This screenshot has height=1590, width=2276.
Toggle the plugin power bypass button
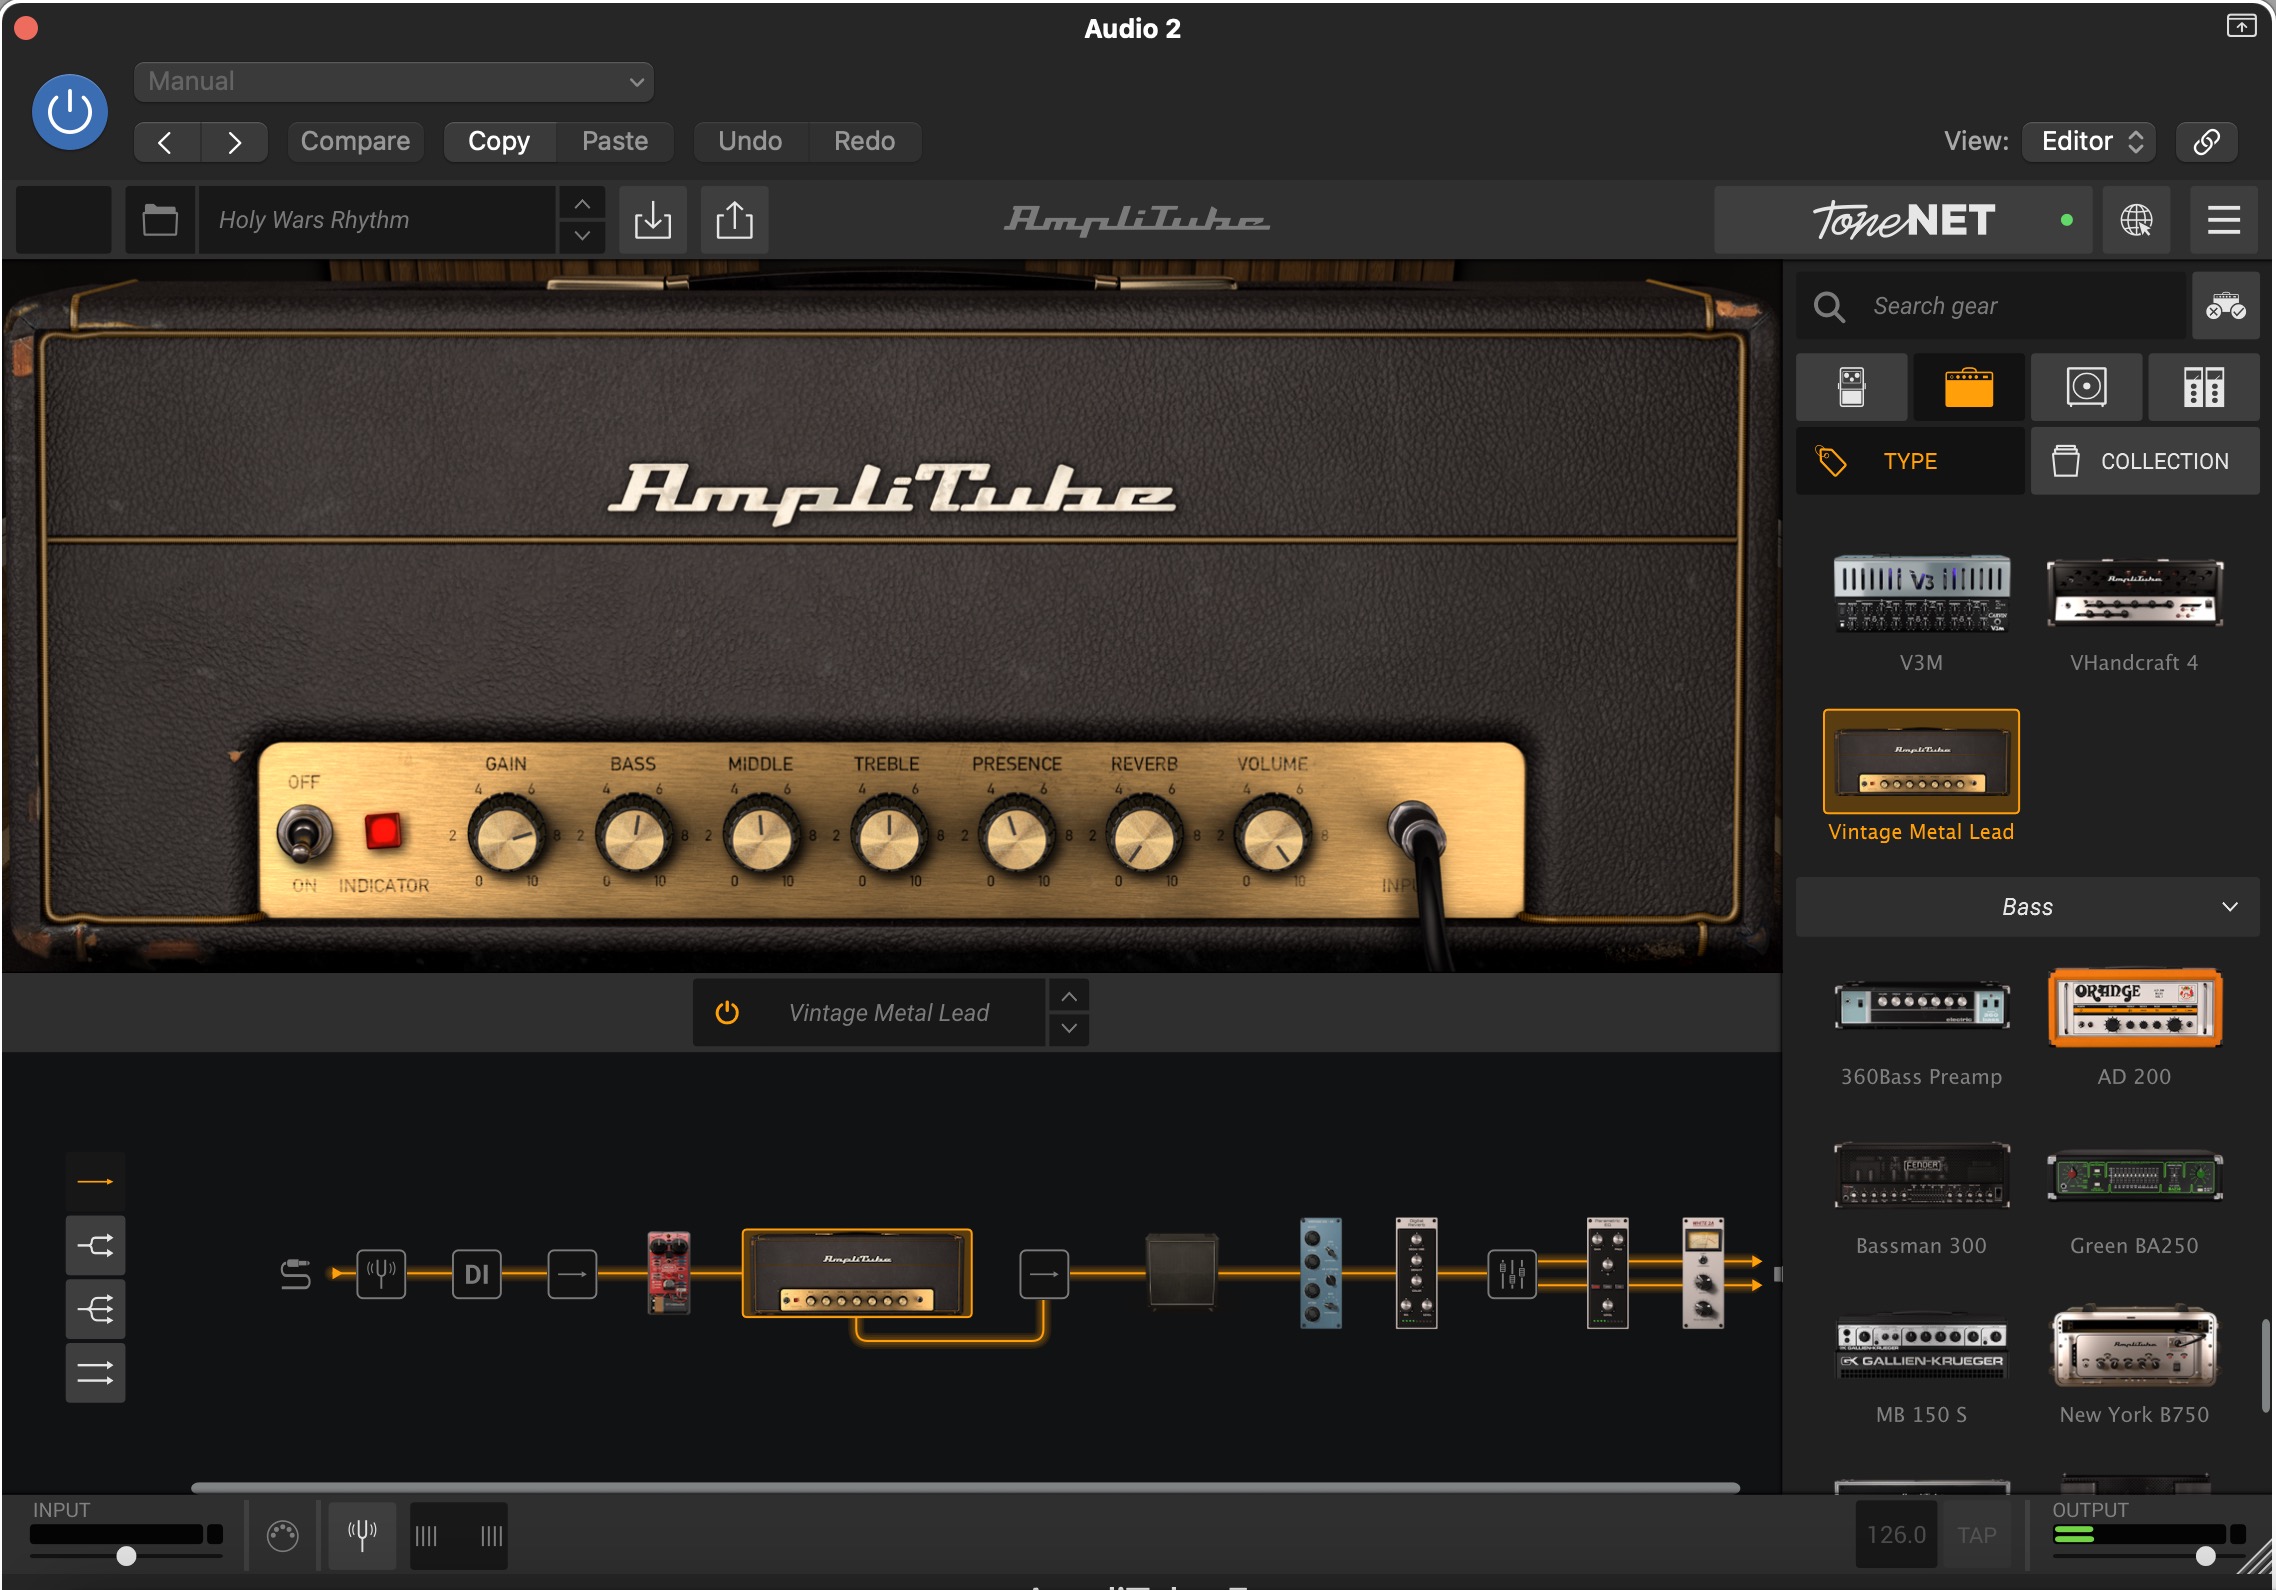point(70,112)
